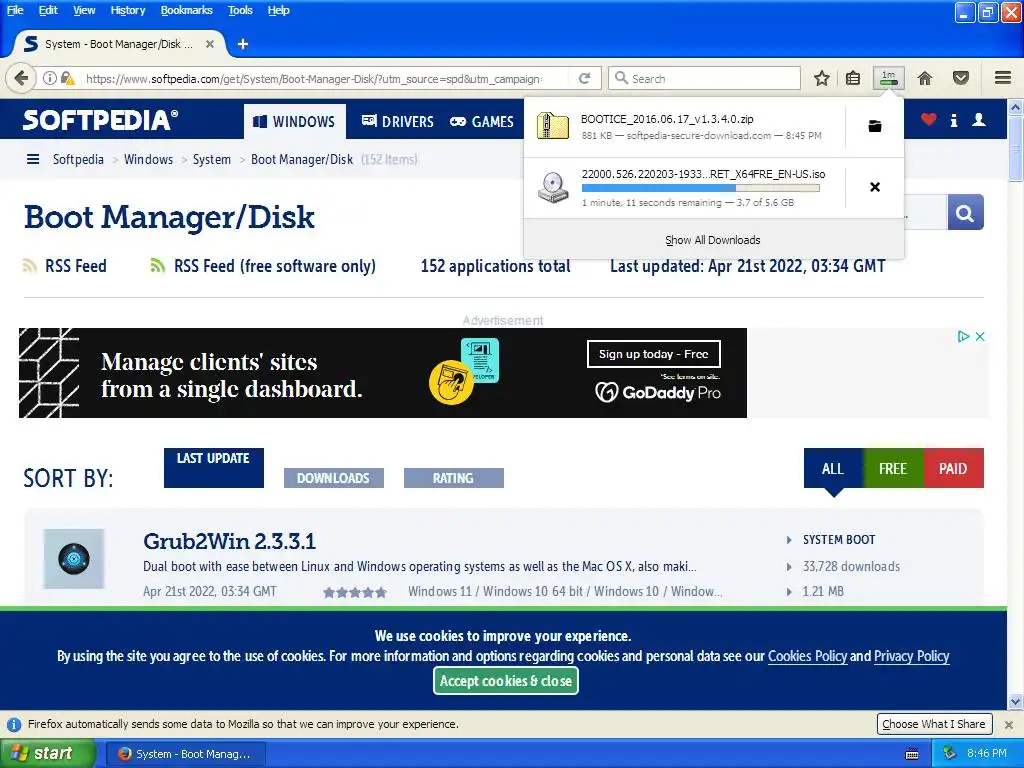Bookmark this page with the star icon

click(822, 78)
